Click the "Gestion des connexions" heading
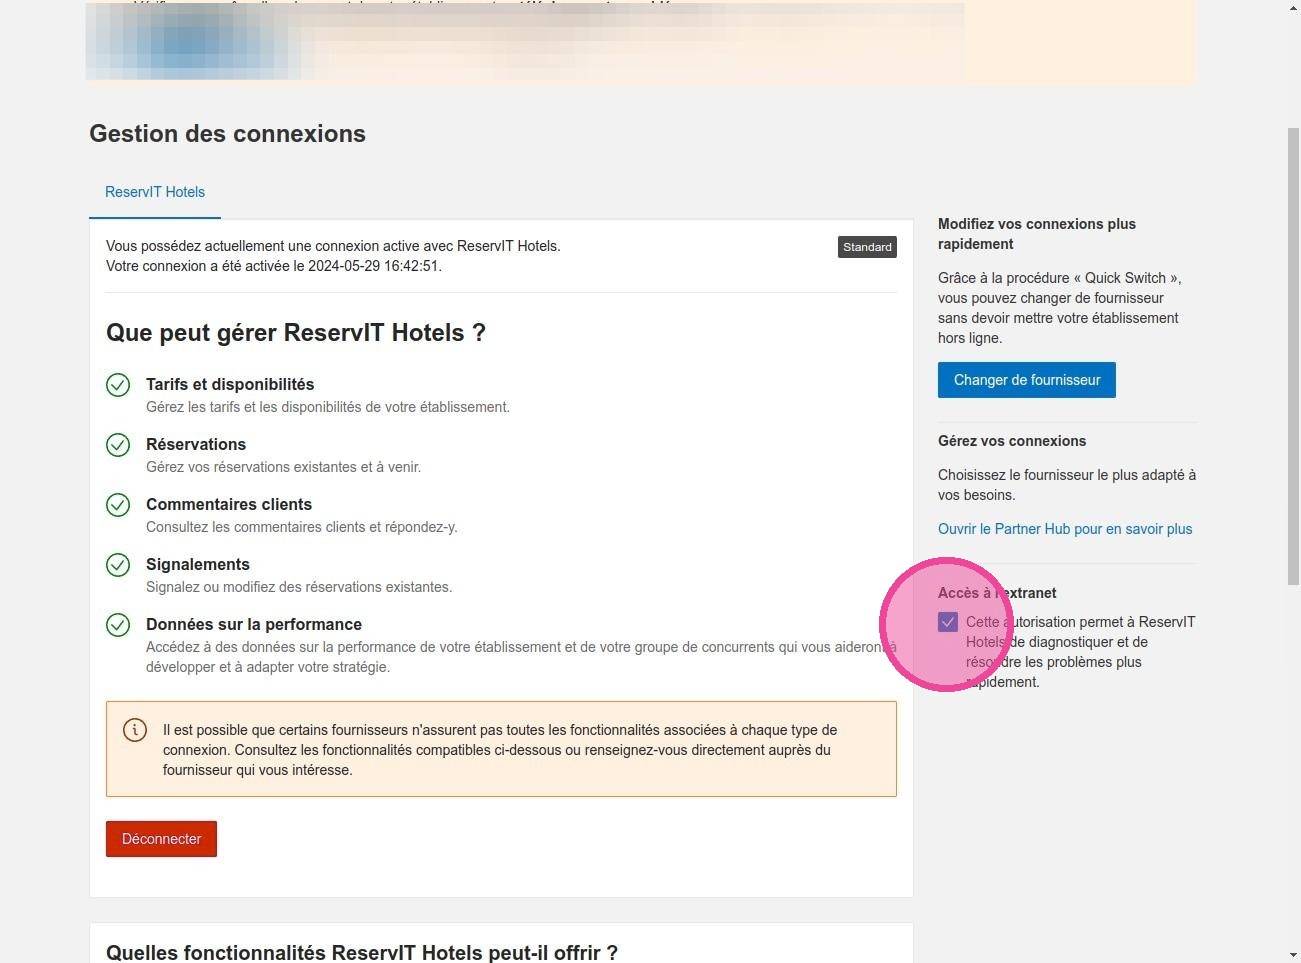This screenshot has width=1301, height=963. point(227,134)
